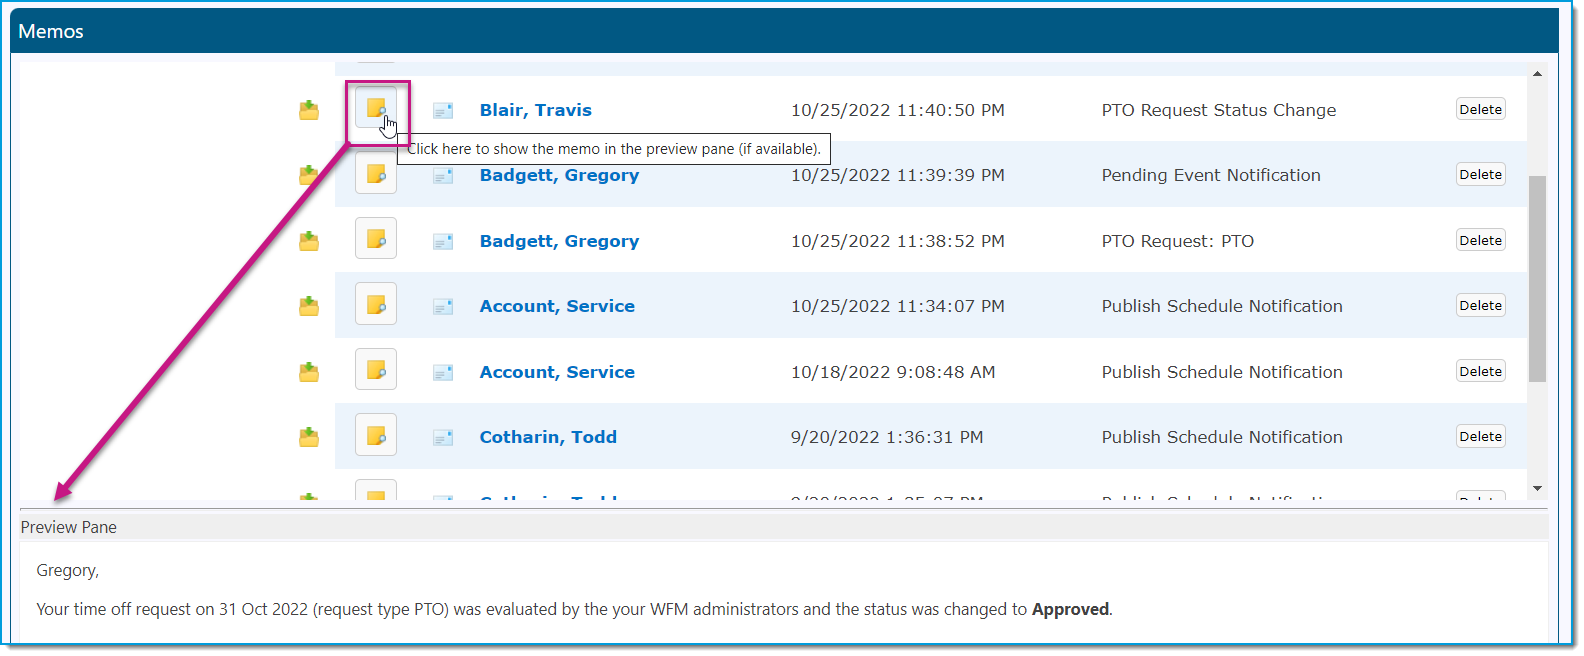Open Account, Service link dated 10/18/2022

pyautogui.click(x=557, y=372)
